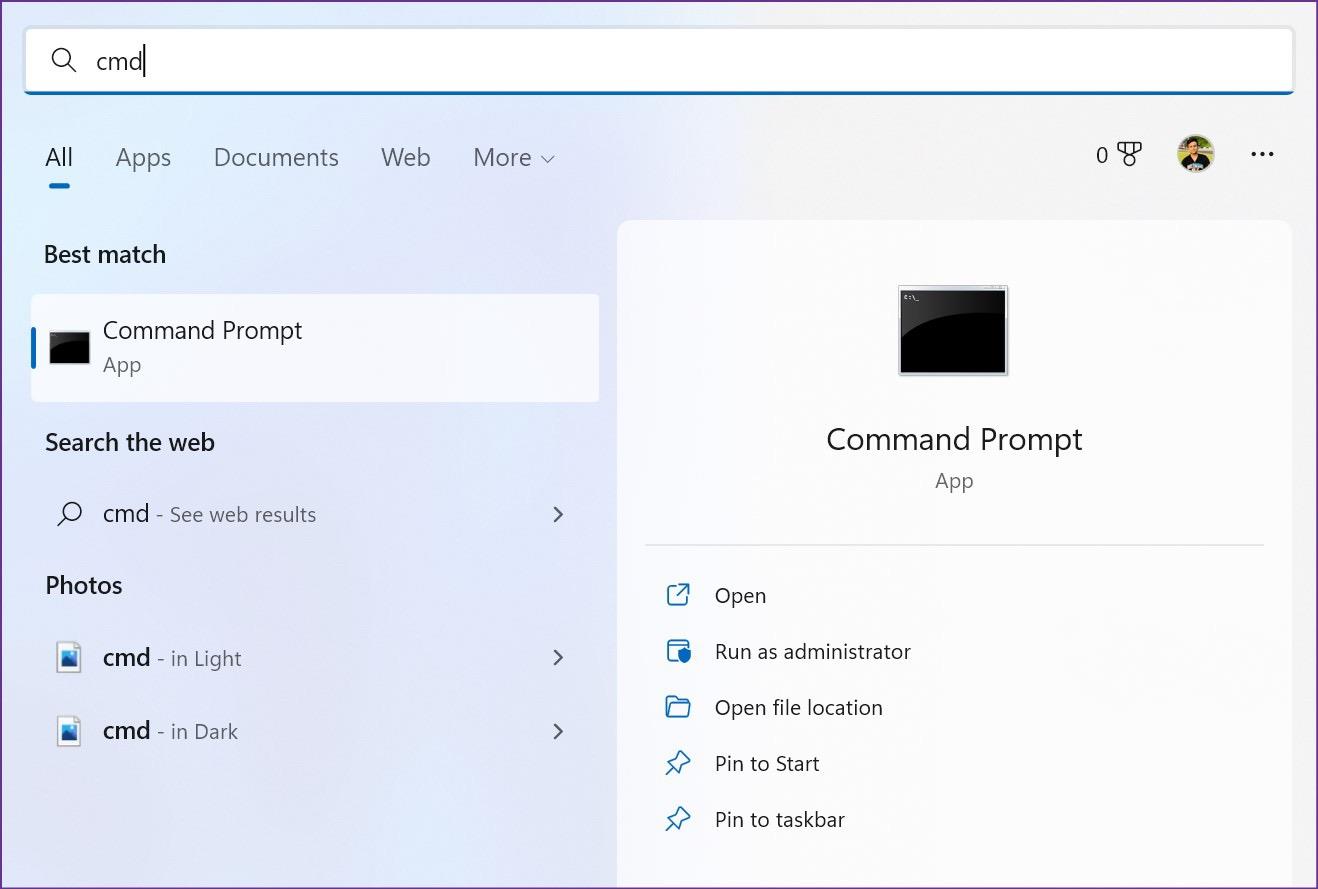Select the Open icon beside Open action
This screenshot has height=889, width=1318.
tap(679, 594)
